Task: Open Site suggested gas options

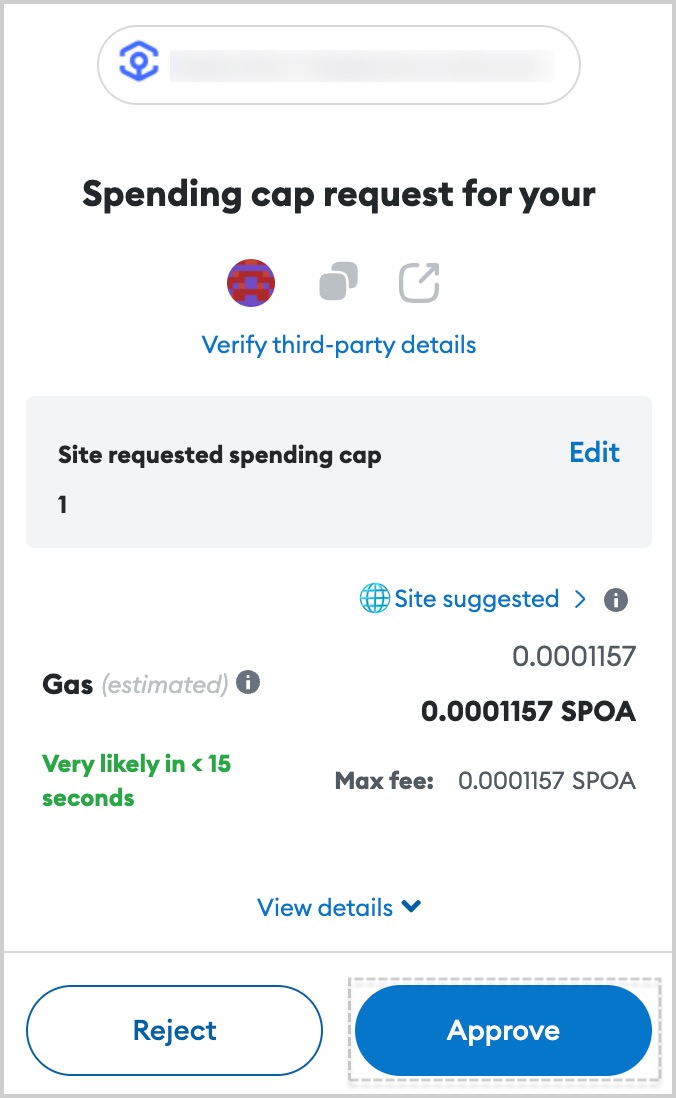Action: coord(476,599)
